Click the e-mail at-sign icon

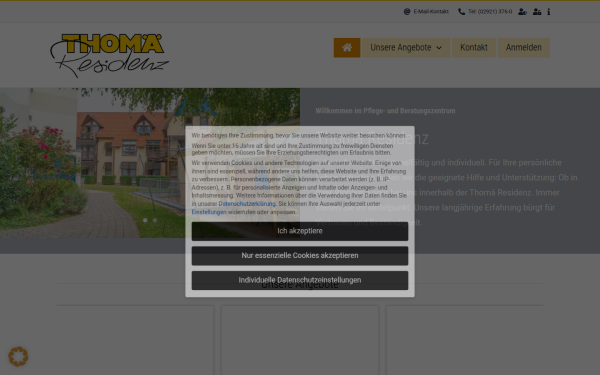[407, 11]
